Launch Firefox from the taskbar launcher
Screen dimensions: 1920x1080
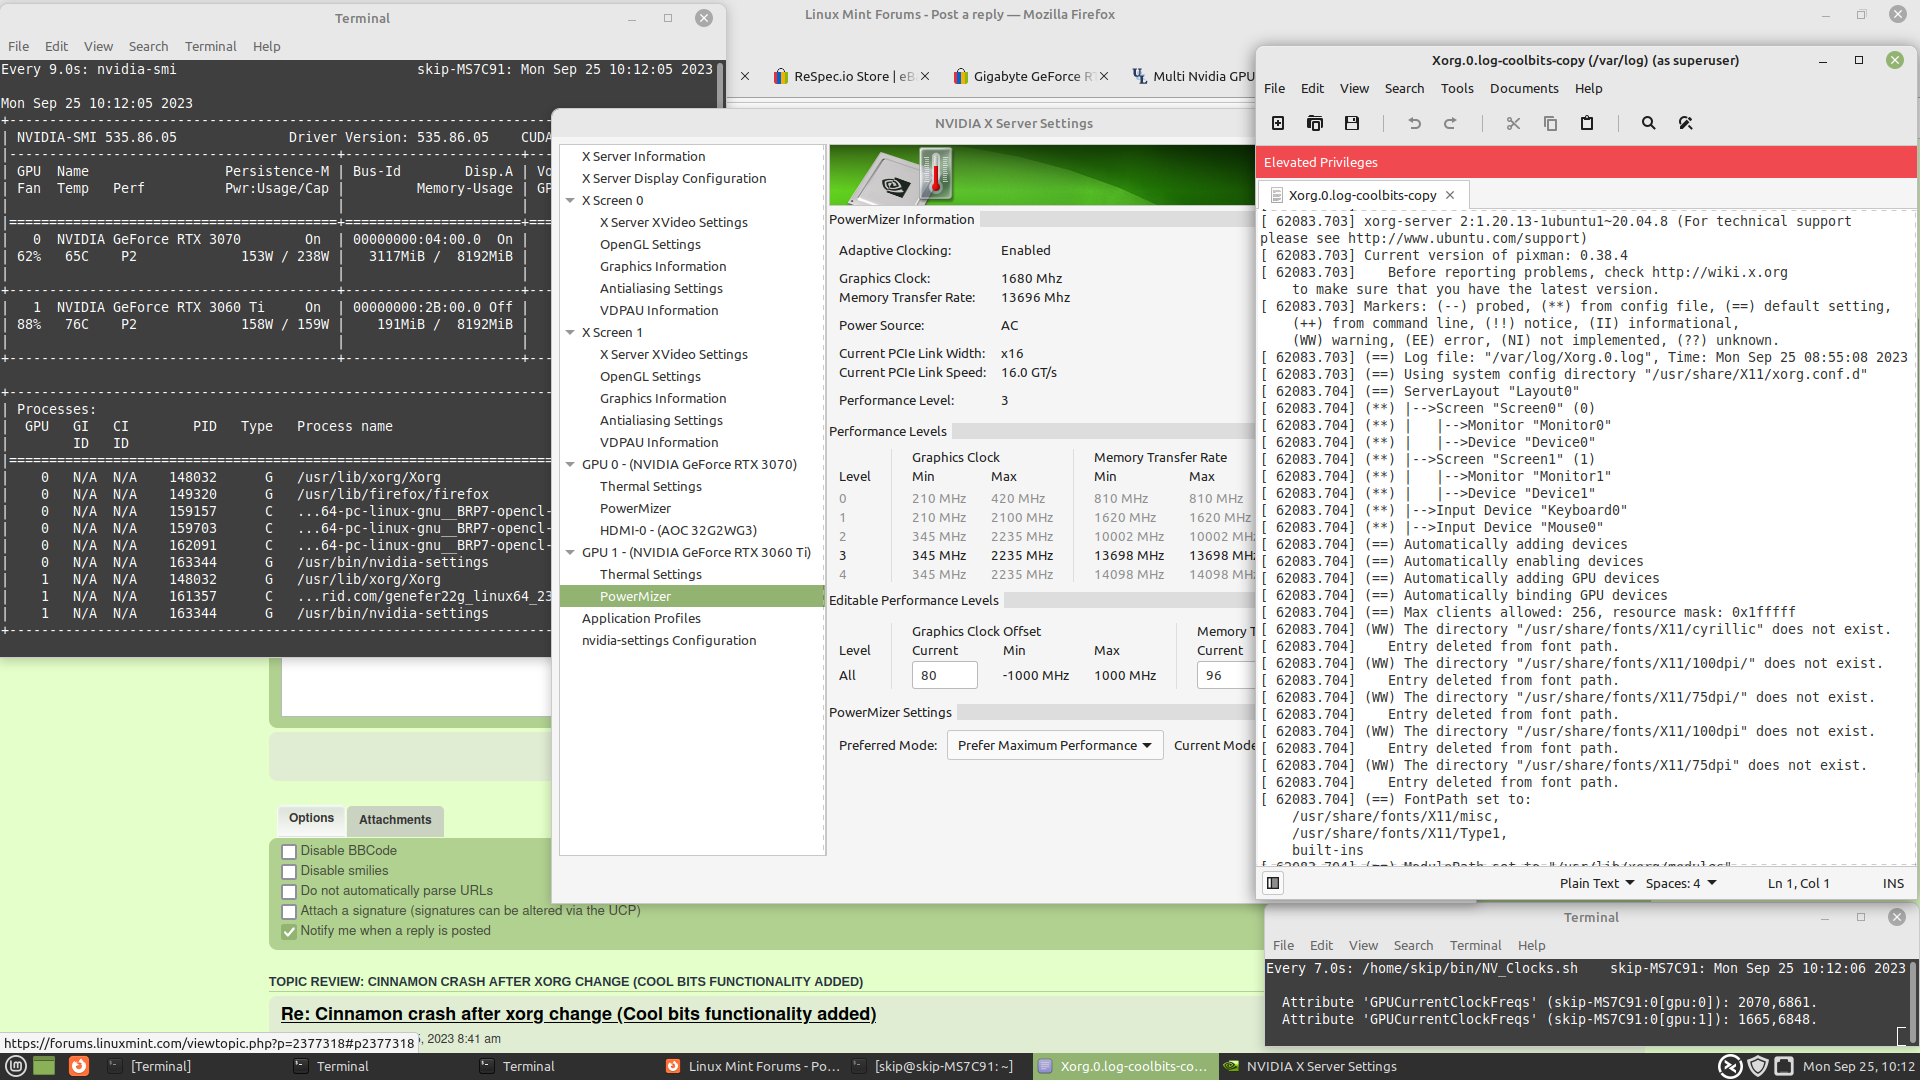pyautogui.click(x=79, y=1066)
